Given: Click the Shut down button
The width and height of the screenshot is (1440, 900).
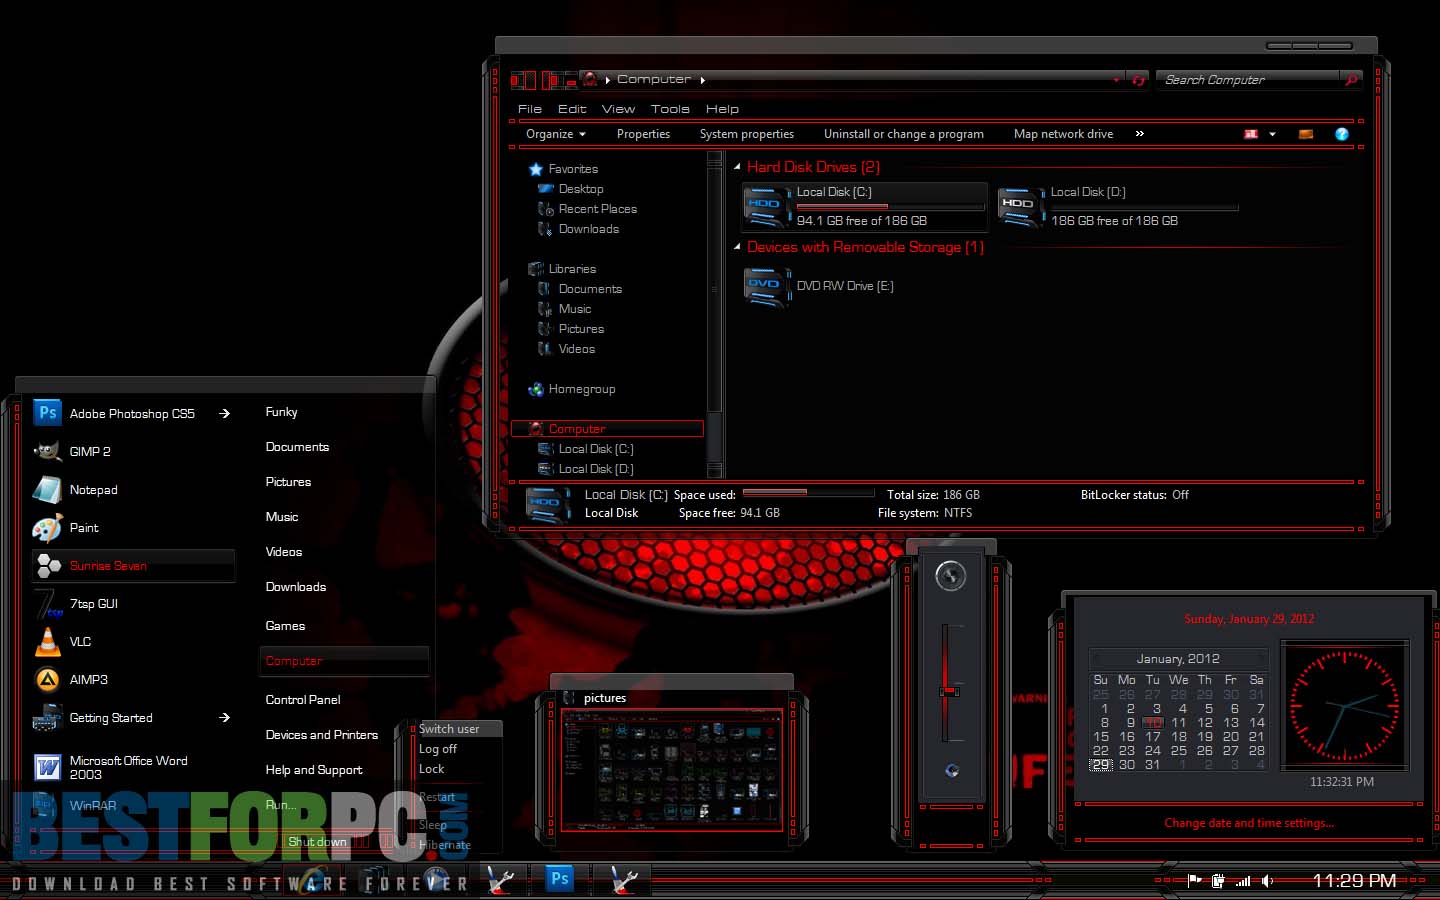Looking at the screenshot, I should 318,842.
